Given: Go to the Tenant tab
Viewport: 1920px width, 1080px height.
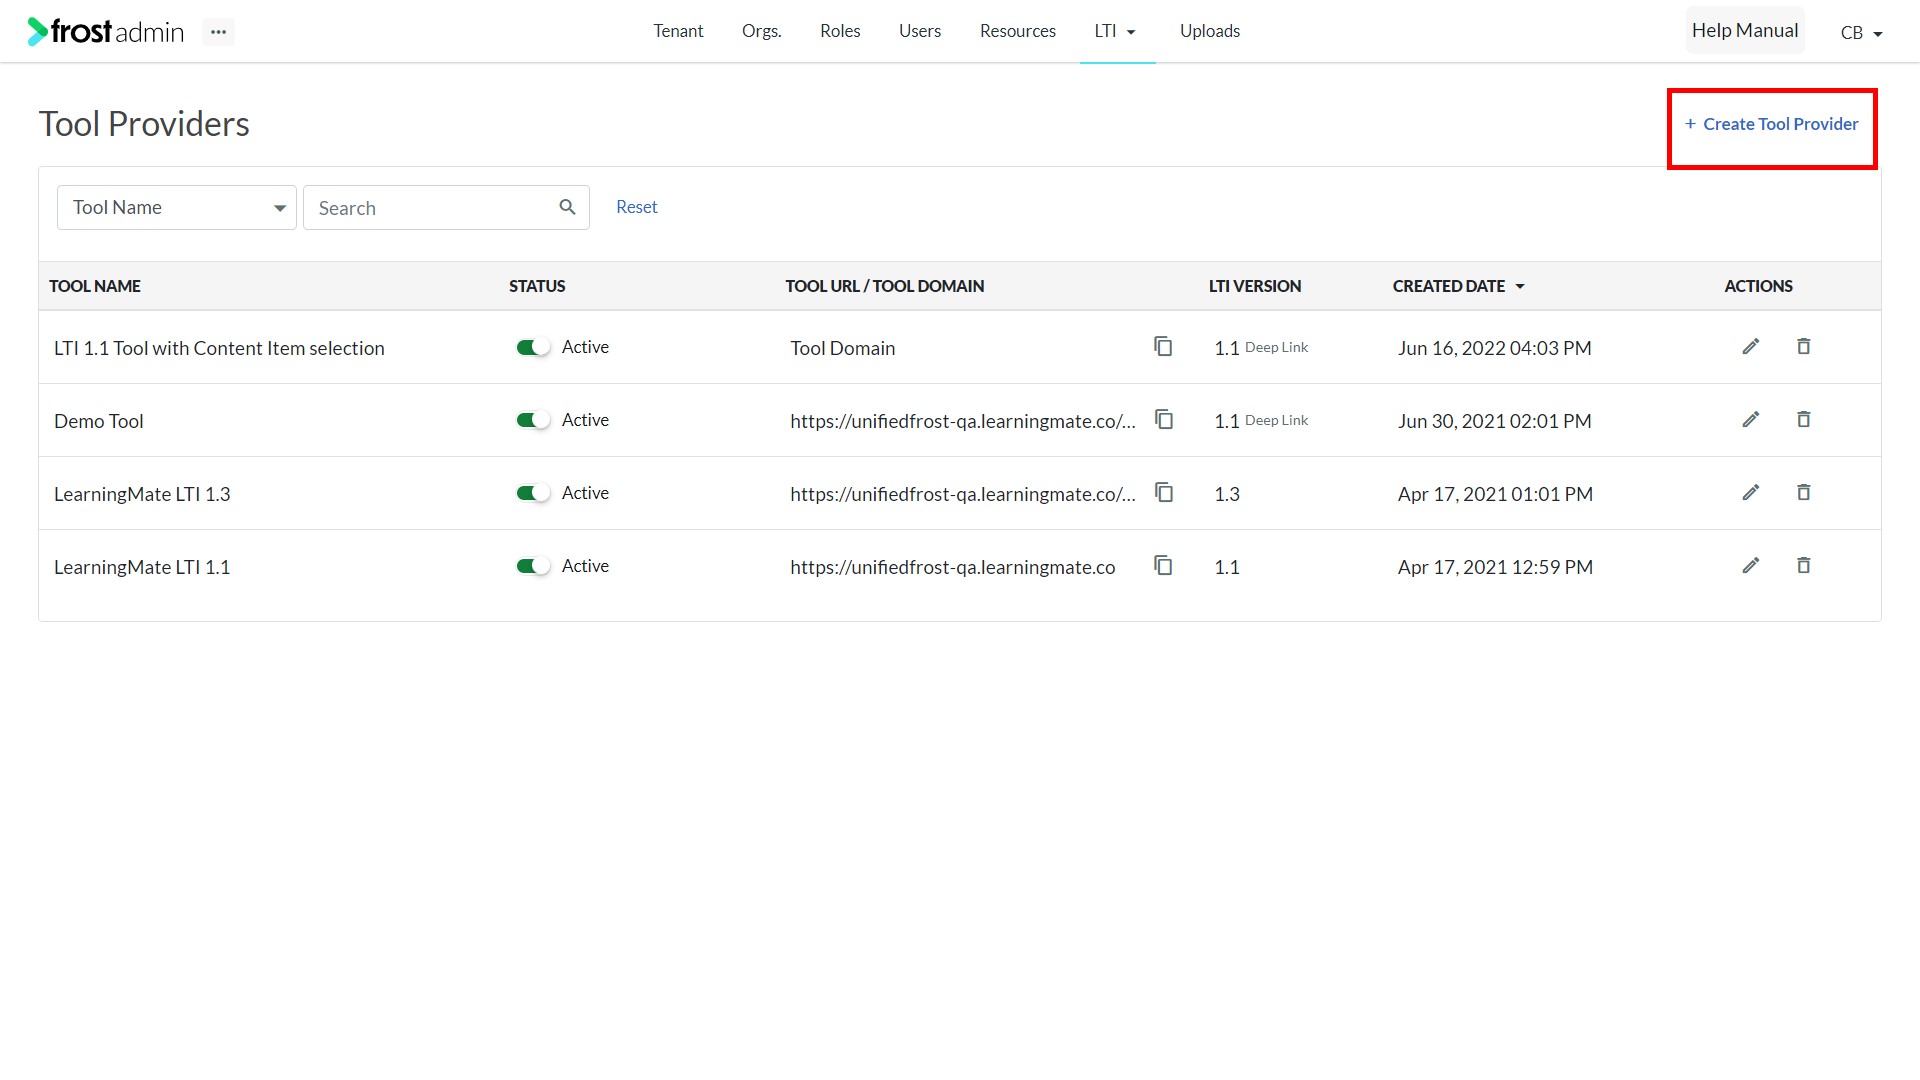Looking at the screenshot, I should pyautogui.click(x=678, y=31).
